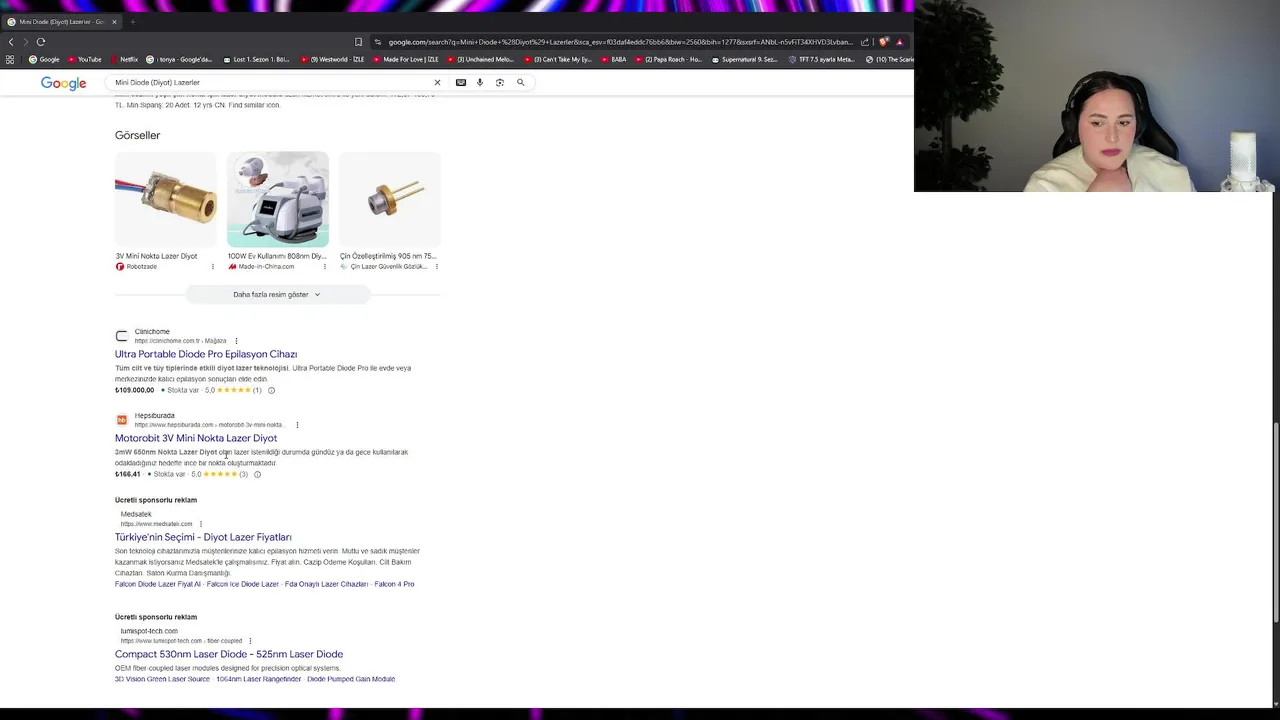Click the Clinichome site favicon
Viewport: 1280px width, 720px height.
(x=122, y=336)
